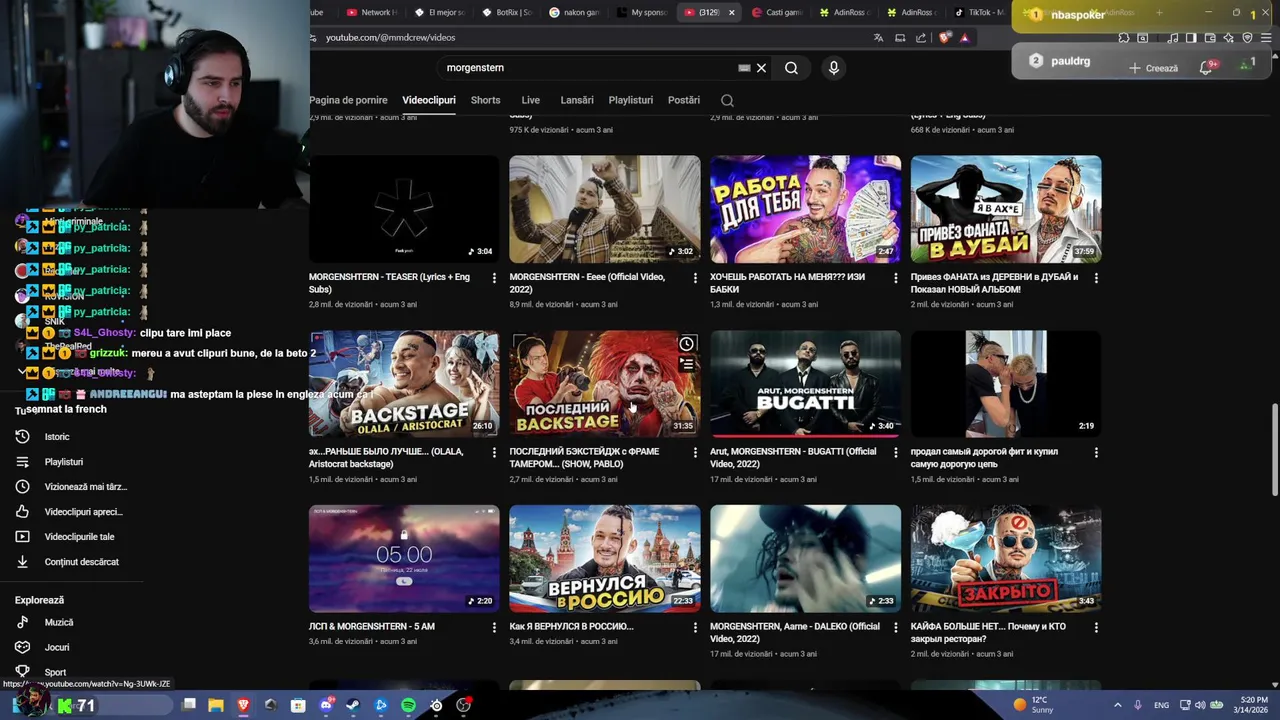Select the Videoclipuri channel tab
1280x720 pixels.
tap(428, 100)
